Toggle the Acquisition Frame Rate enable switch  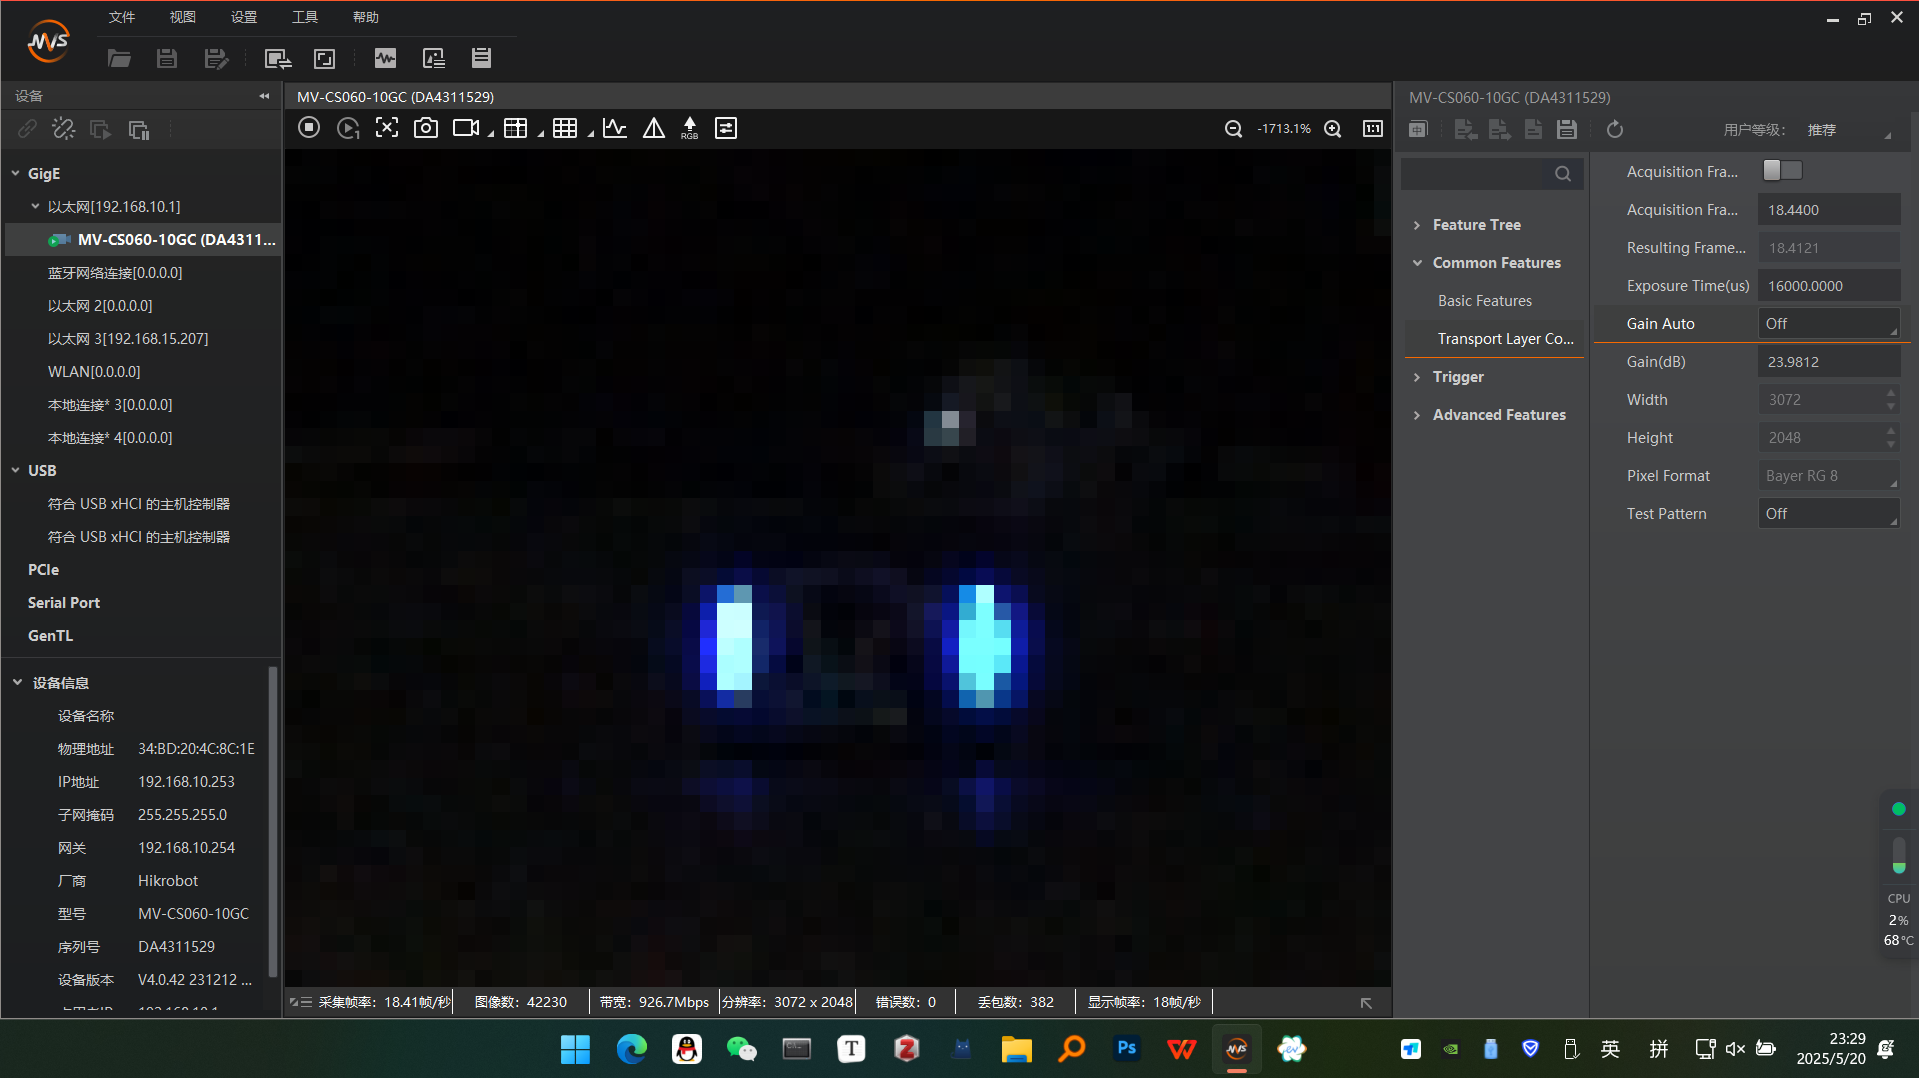(1782, 171)
